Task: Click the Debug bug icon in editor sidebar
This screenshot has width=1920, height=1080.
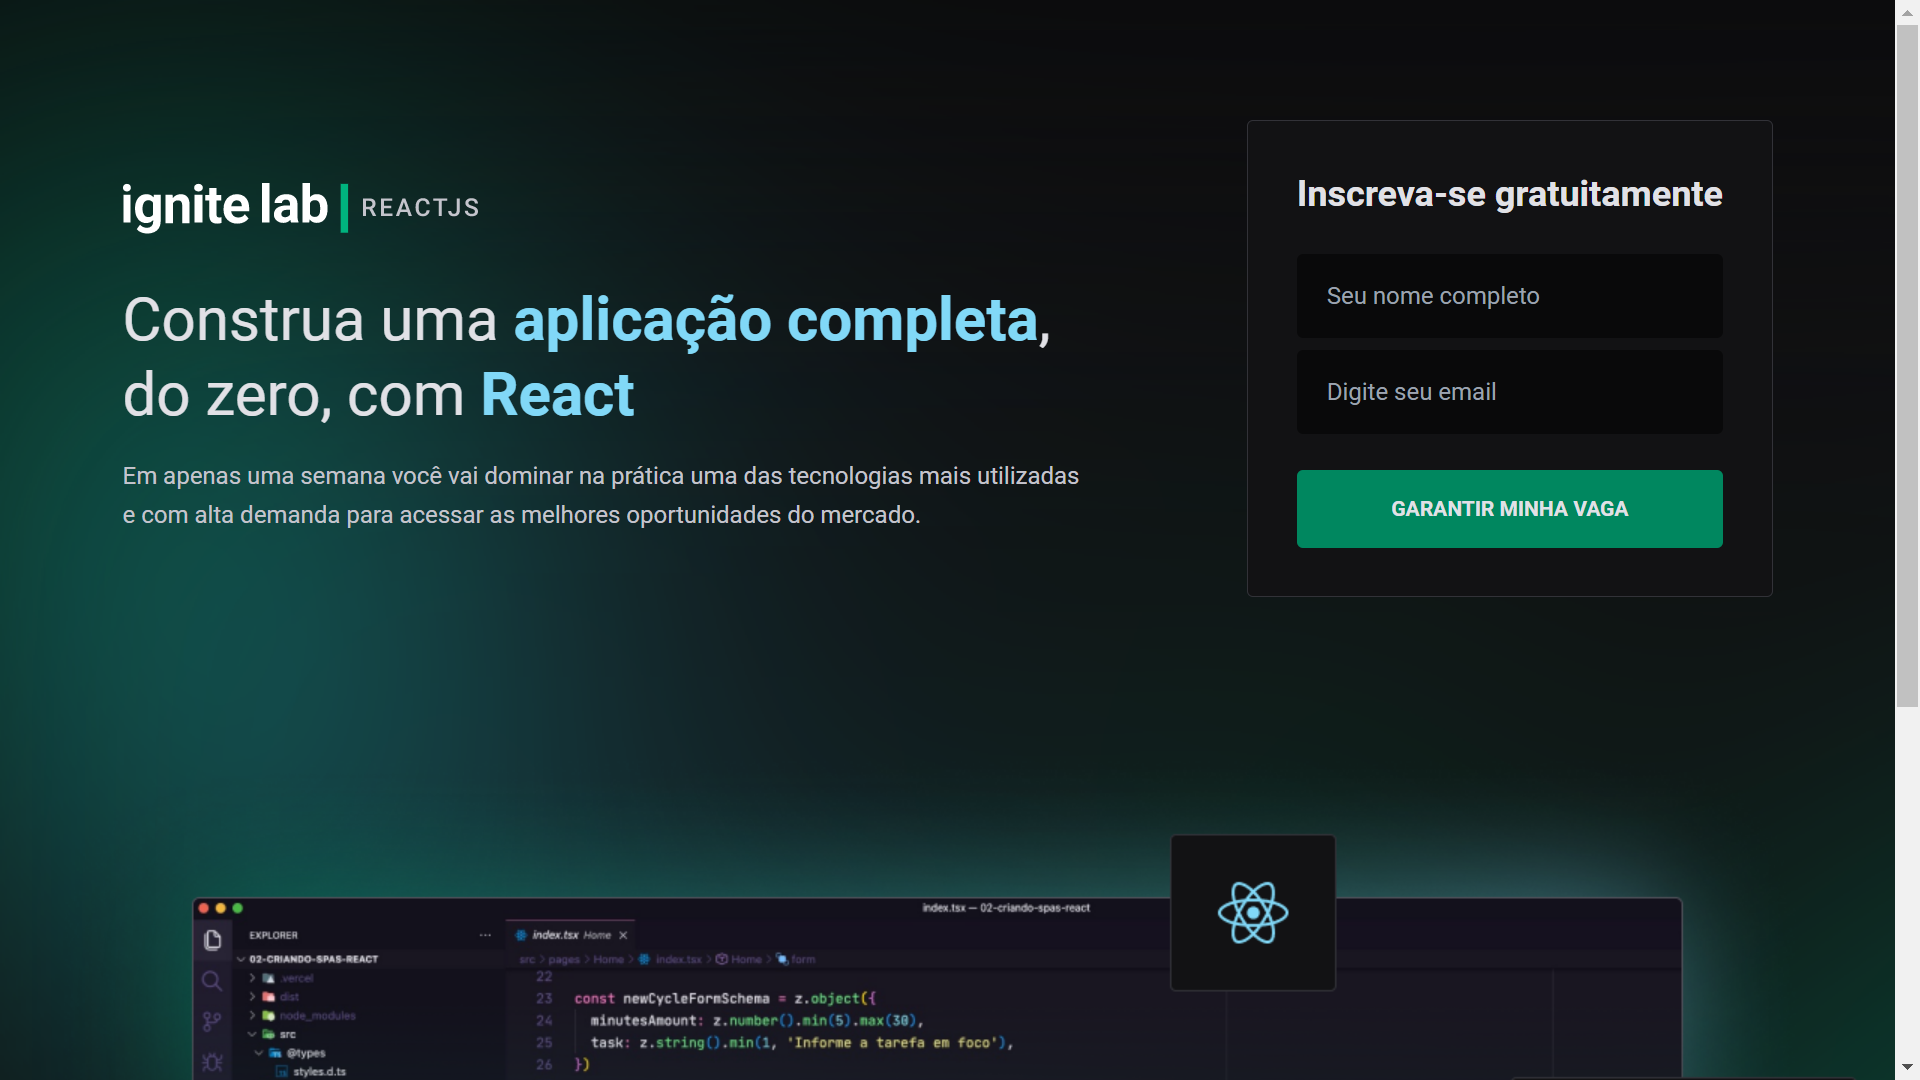Action: point(212,1062)
